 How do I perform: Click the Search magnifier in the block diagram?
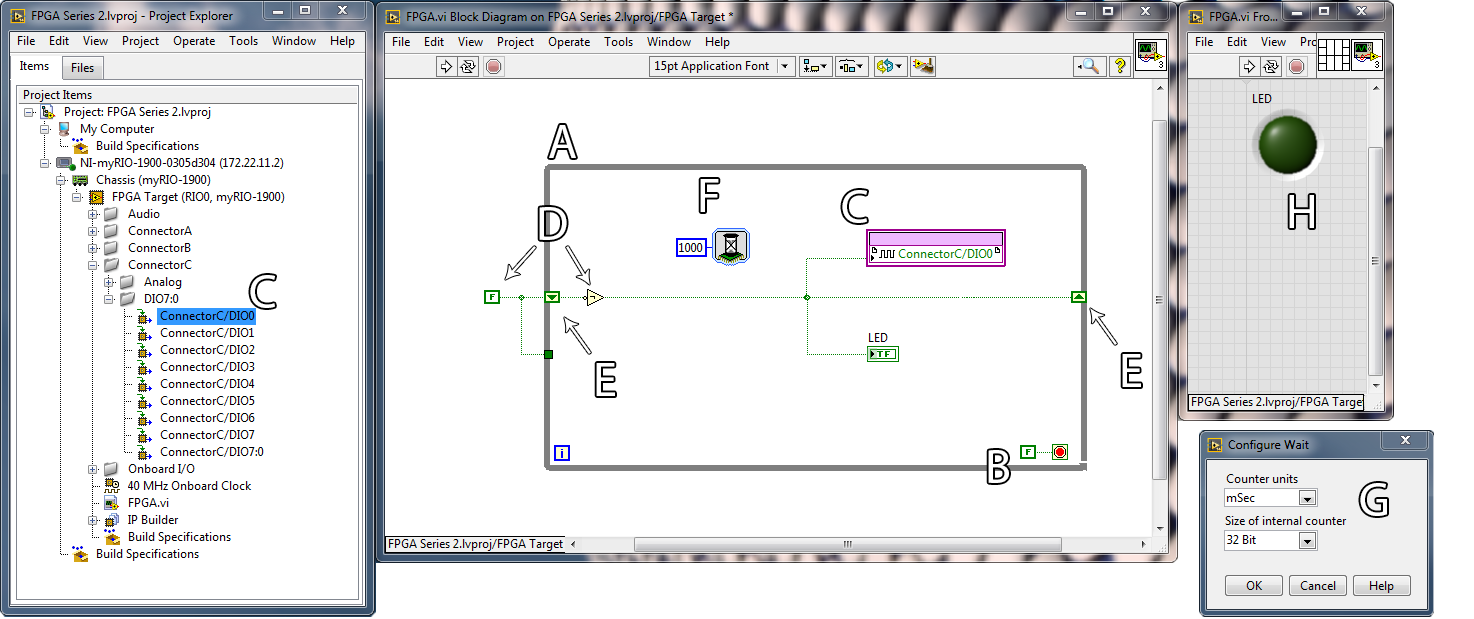click(x=1088, y=67)
